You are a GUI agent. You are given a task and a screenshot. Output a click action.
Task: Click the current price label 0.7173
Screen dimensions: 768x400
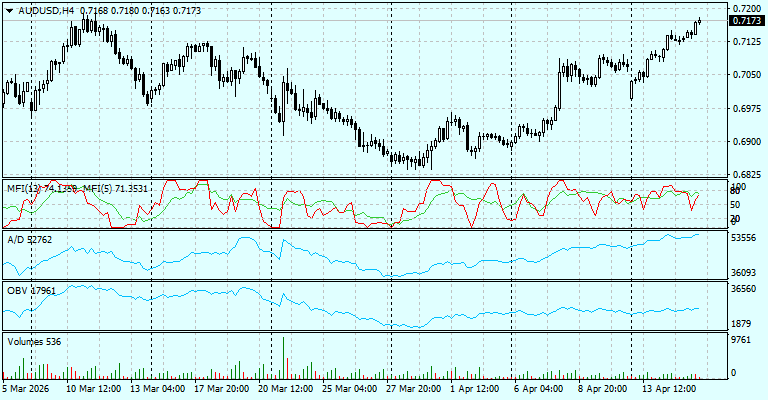click(x=747, y=21)
